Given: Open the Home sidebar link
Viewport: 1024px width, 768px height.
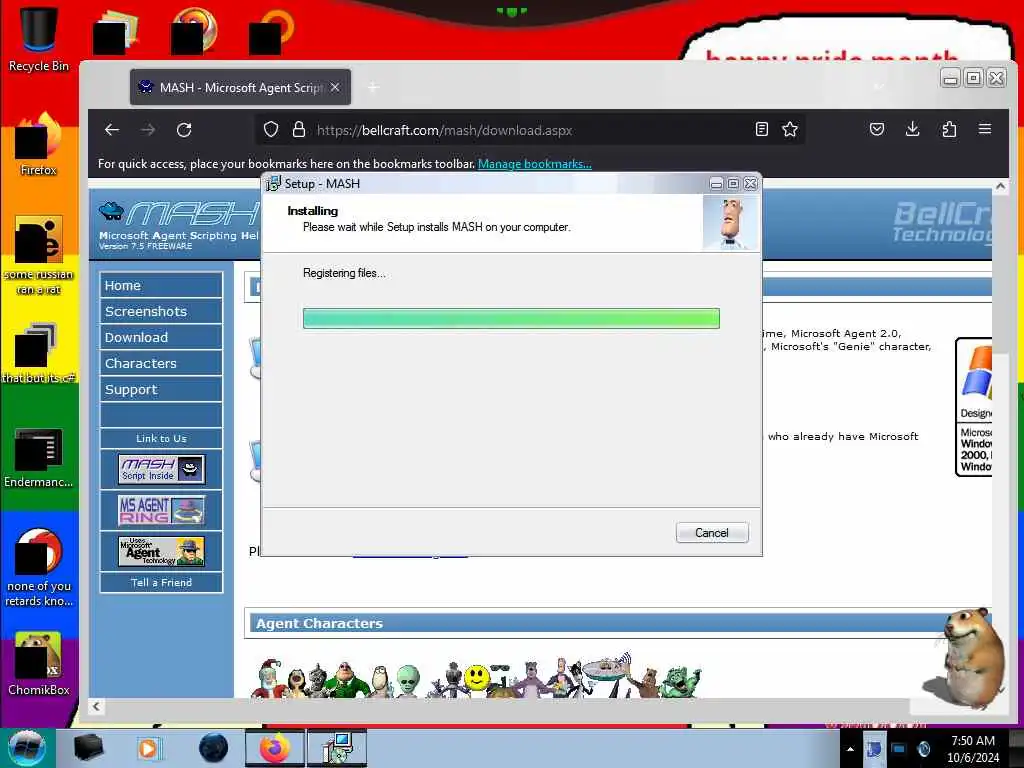Looking at the screenshot, I should [161, 285].
